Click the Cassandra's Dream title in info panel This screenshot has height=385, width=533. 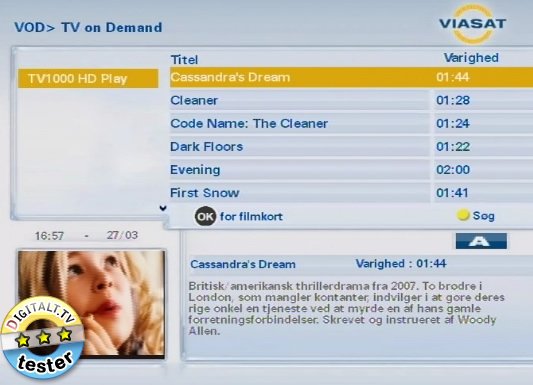(x=243, y=264)
